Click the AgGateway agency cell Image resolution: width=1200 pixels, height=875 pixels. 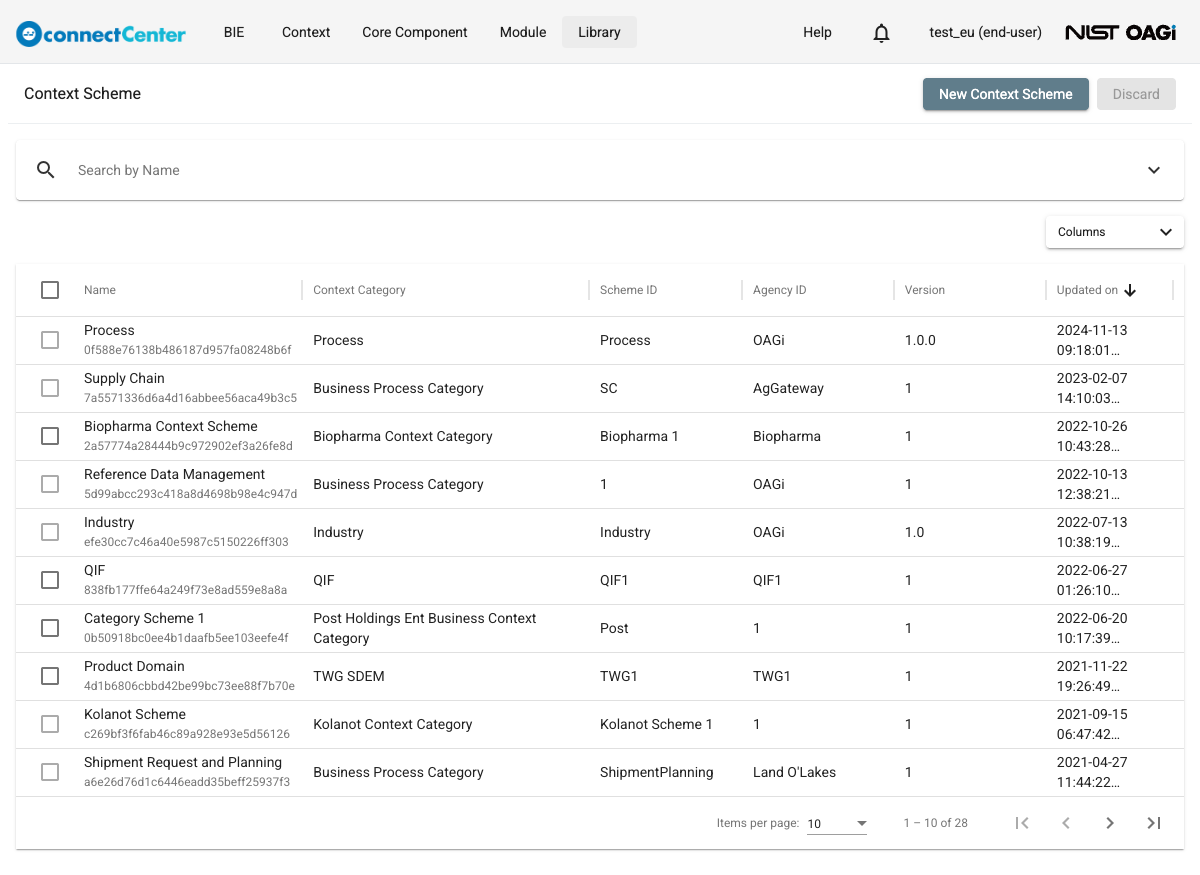tap(788, 388)
